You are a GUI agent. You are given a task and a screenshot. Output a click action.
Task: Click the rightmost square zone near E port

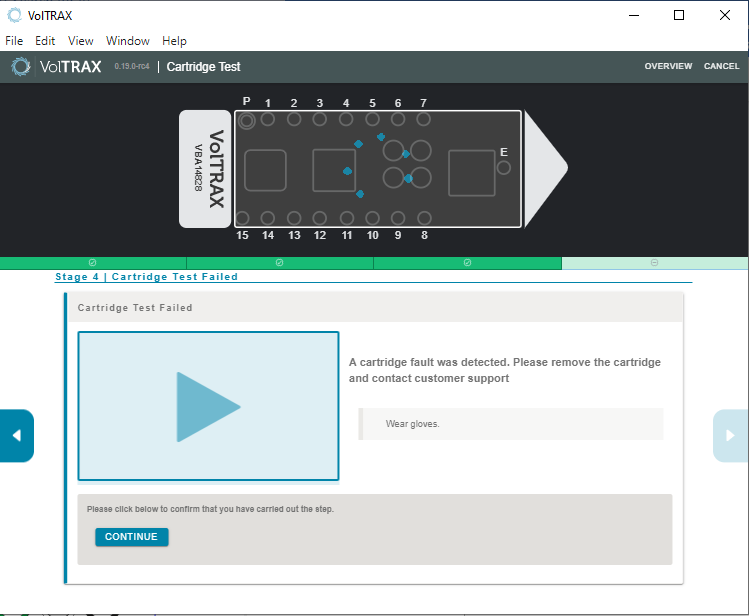click(471, 173)
